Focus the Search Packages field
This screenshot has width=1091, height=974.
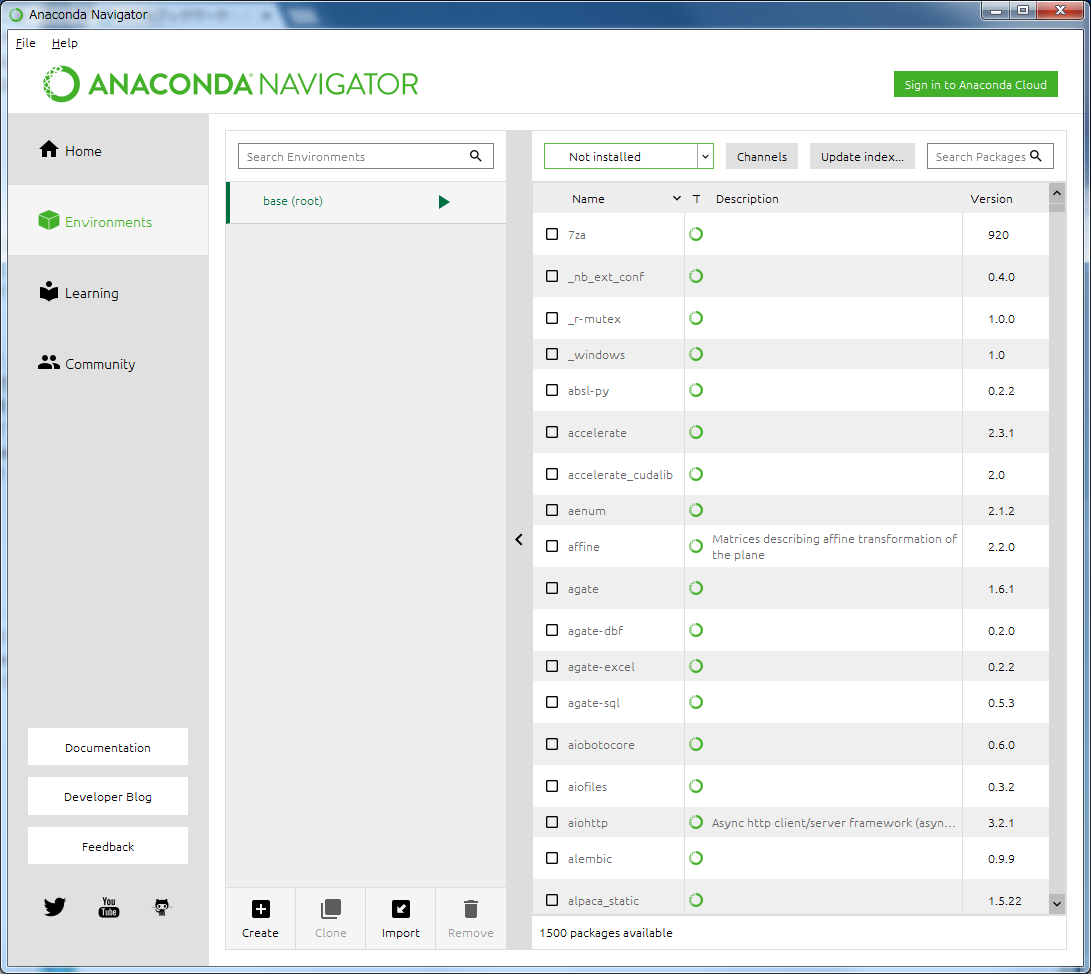point(990,156)
